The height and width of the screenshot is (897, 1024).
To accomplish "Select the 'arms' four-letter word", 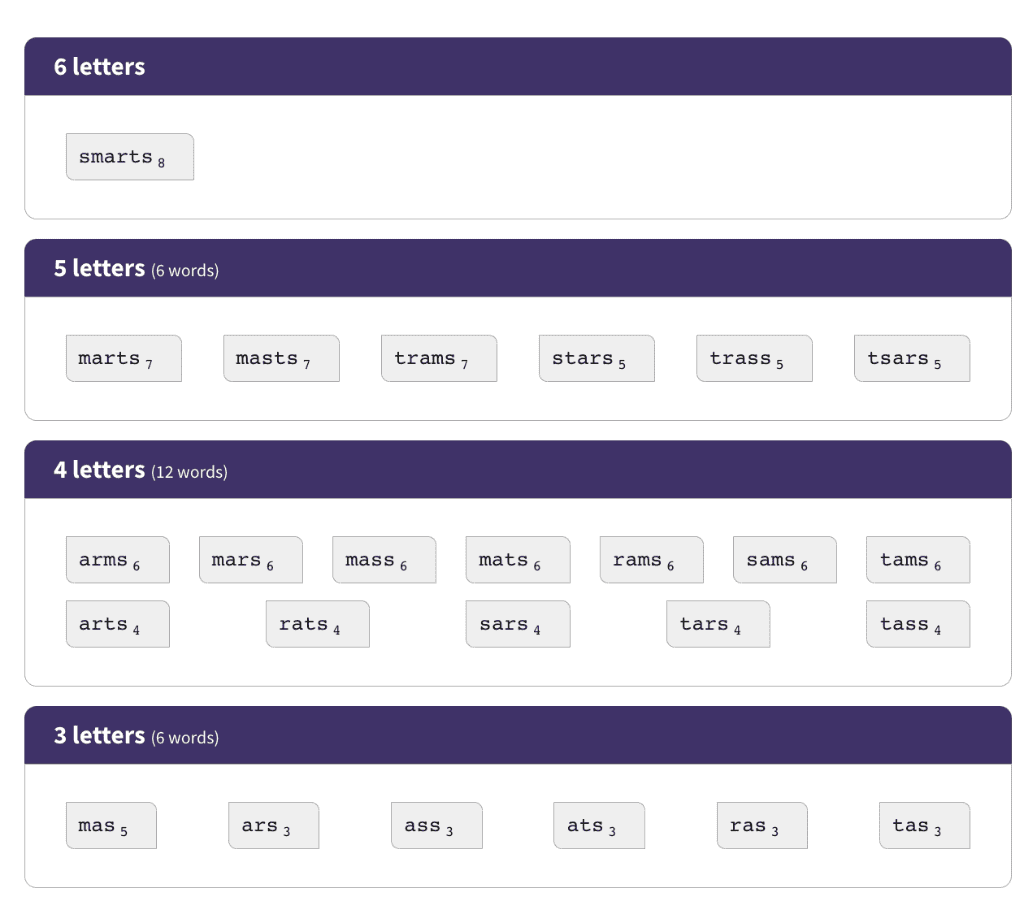I will click(118, 559).
